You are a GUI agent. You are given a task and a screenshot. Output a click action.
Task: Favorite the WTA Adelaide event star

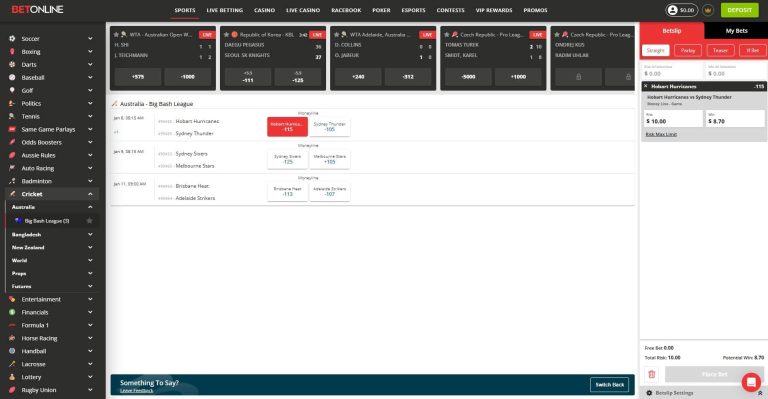point(336,35)
